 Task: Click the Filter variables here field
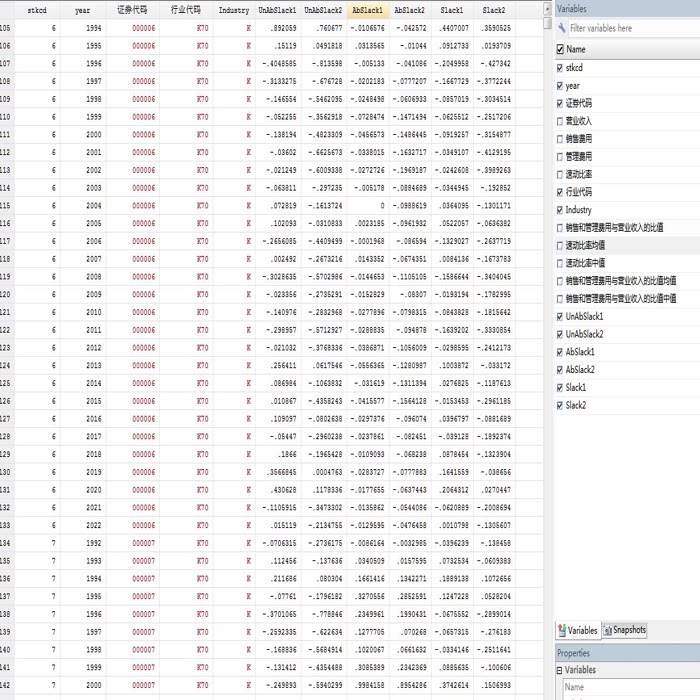(x=634, y=28)
